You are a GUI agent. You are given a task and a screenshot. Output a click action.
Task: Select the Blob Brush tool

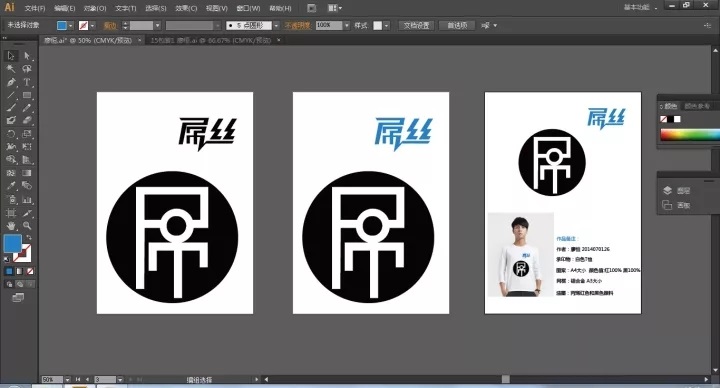pos(11,120)
